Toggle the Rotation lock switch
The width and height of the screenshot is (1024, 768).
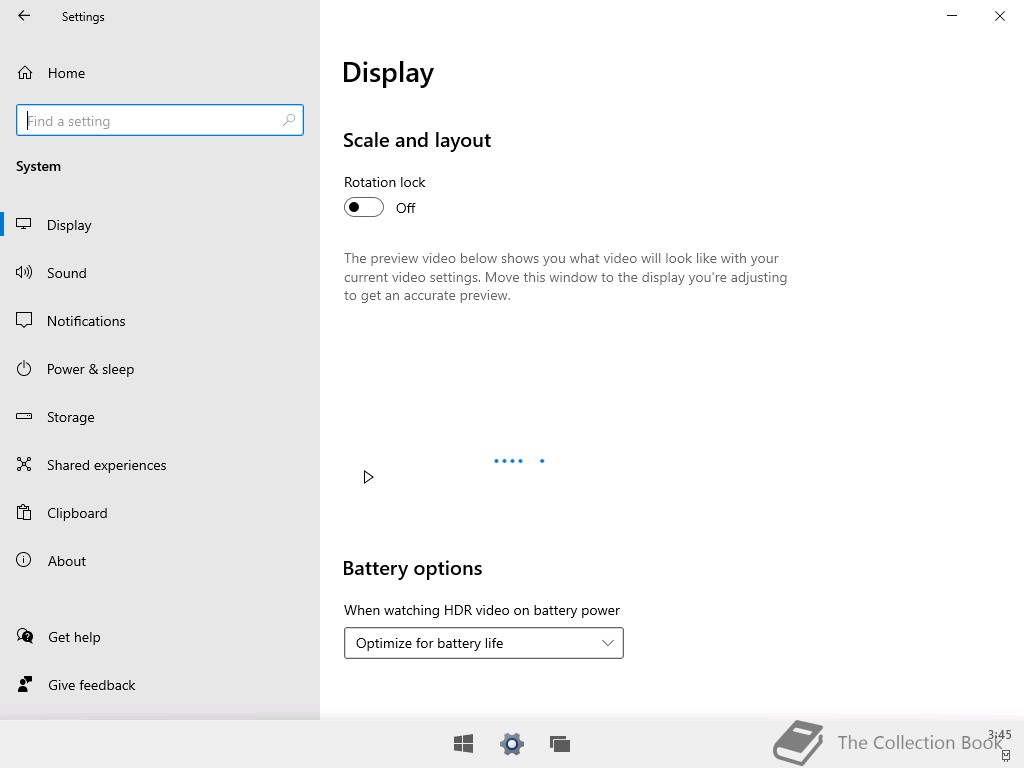(364, 208)
